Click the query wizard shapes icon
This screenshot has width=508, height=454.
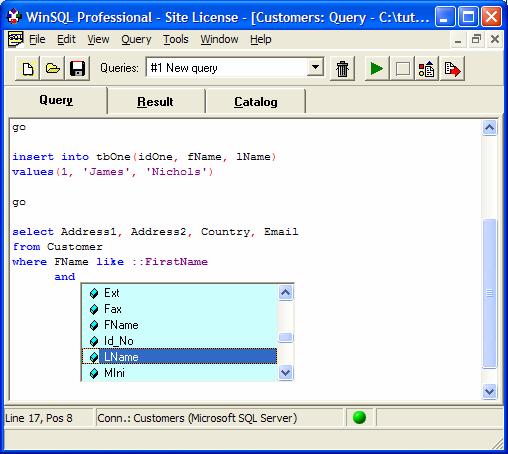(x=427, y=69)
